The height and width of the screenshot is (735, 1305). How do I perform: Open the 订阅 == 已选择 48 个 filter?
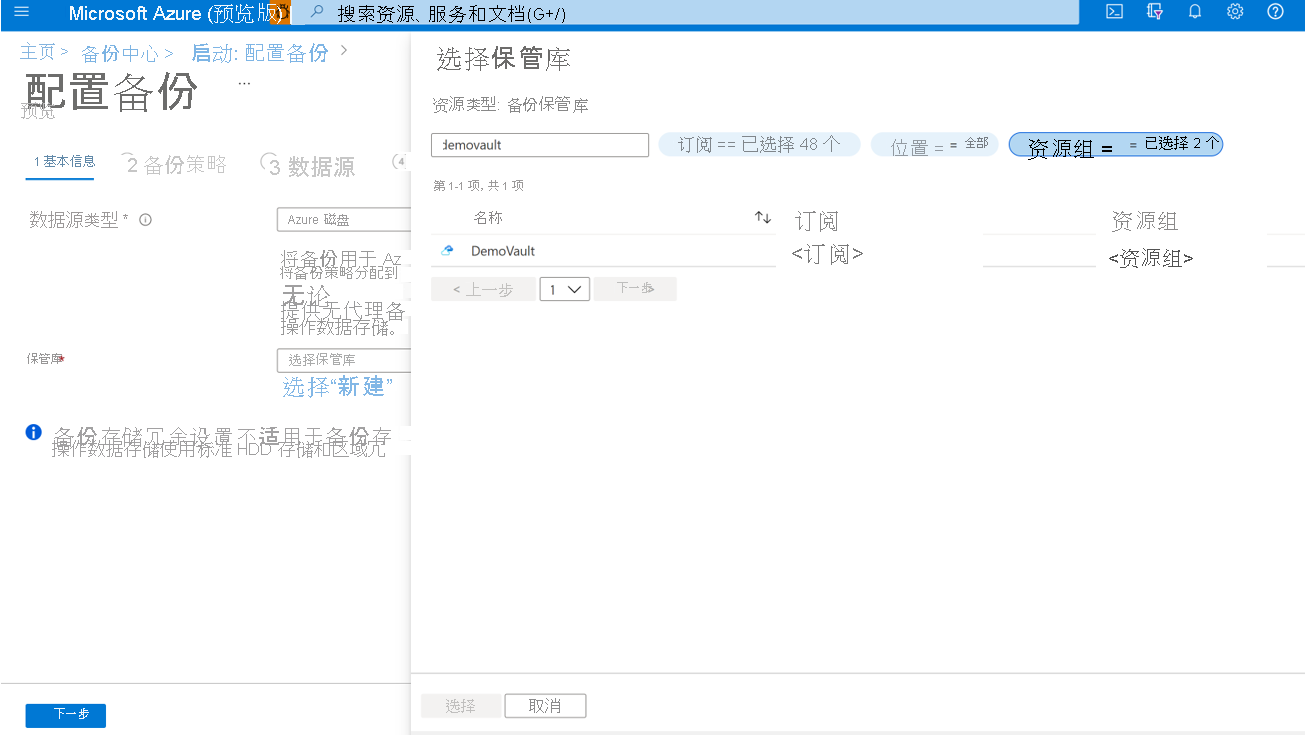(x=759, y=145)
